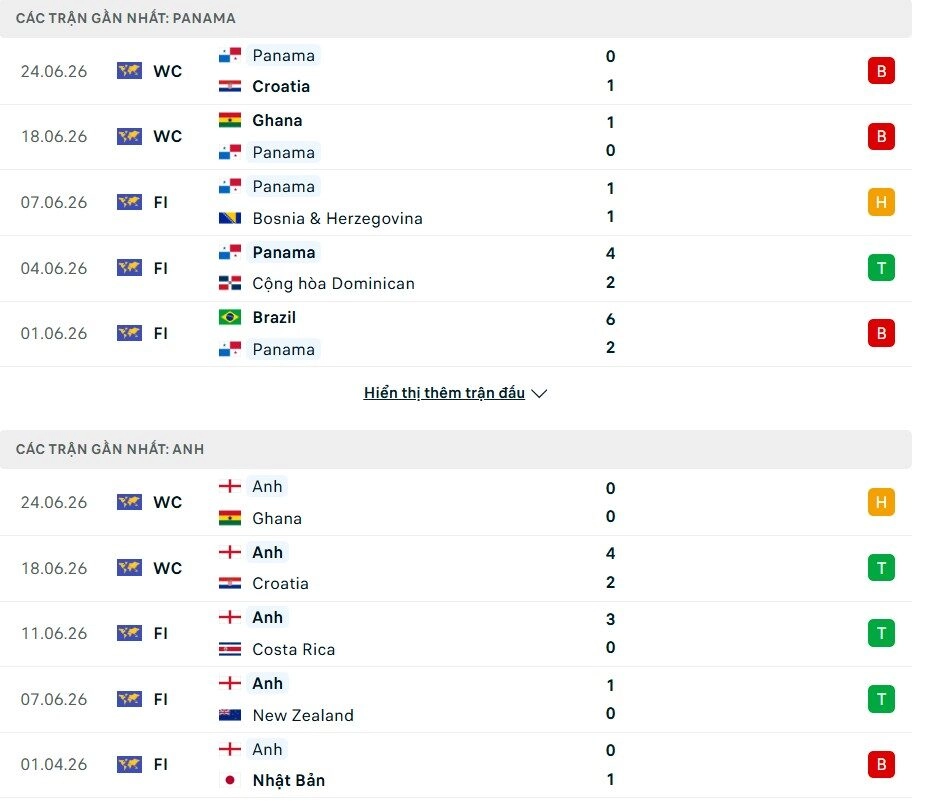This screenshot has height=801, width=927.
Task: Click green T badge for Panama vs Dominican
Action: pos(881,268)
